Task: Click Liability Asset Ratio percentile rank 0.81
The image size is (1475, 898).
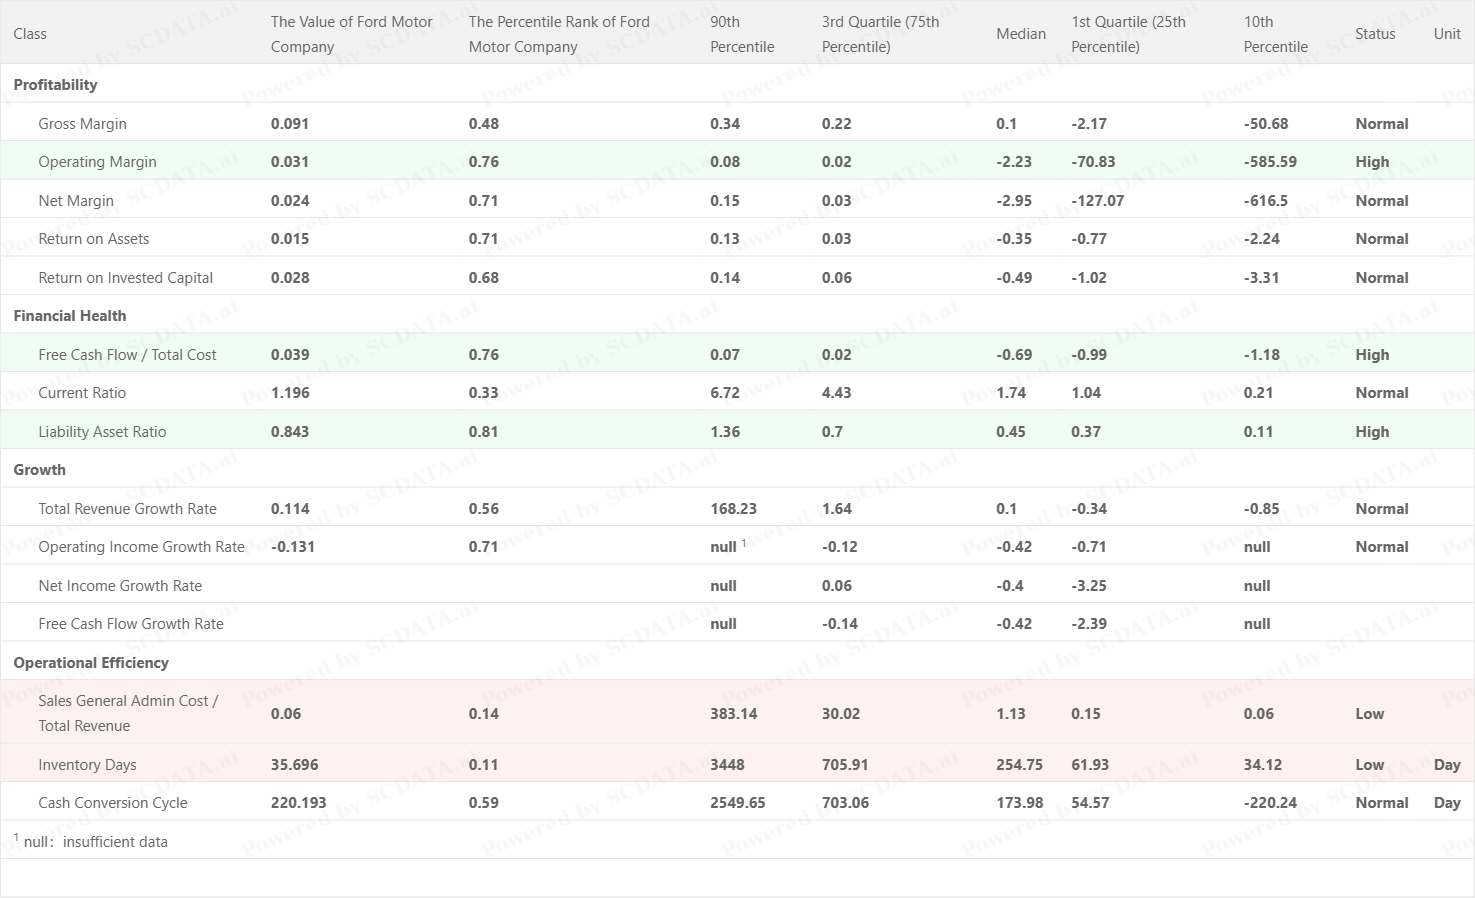Action: tap(484, 432)
